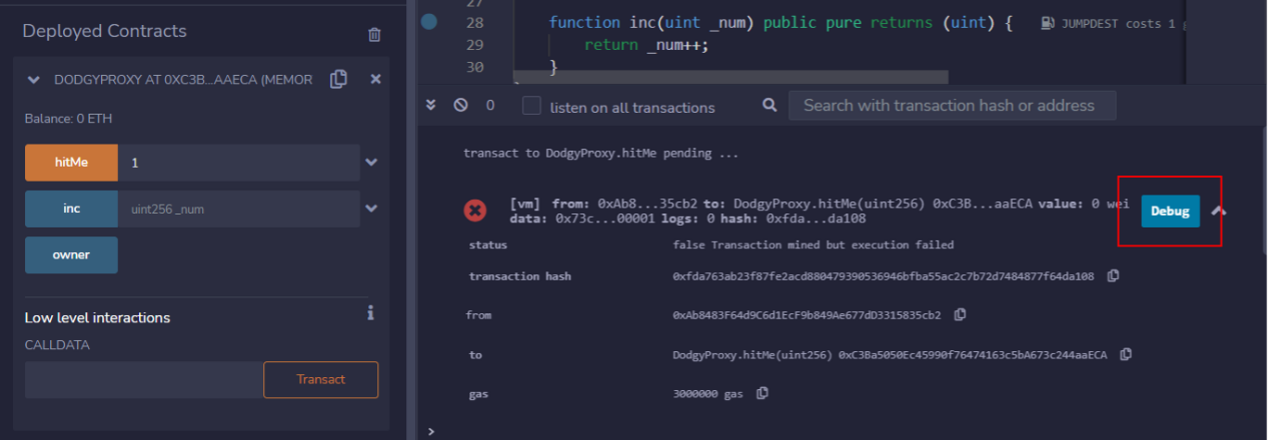Call the owner getter button
Image resolution: width=1268 pixels, height=440 pixels.
click(x=71, y=255)
